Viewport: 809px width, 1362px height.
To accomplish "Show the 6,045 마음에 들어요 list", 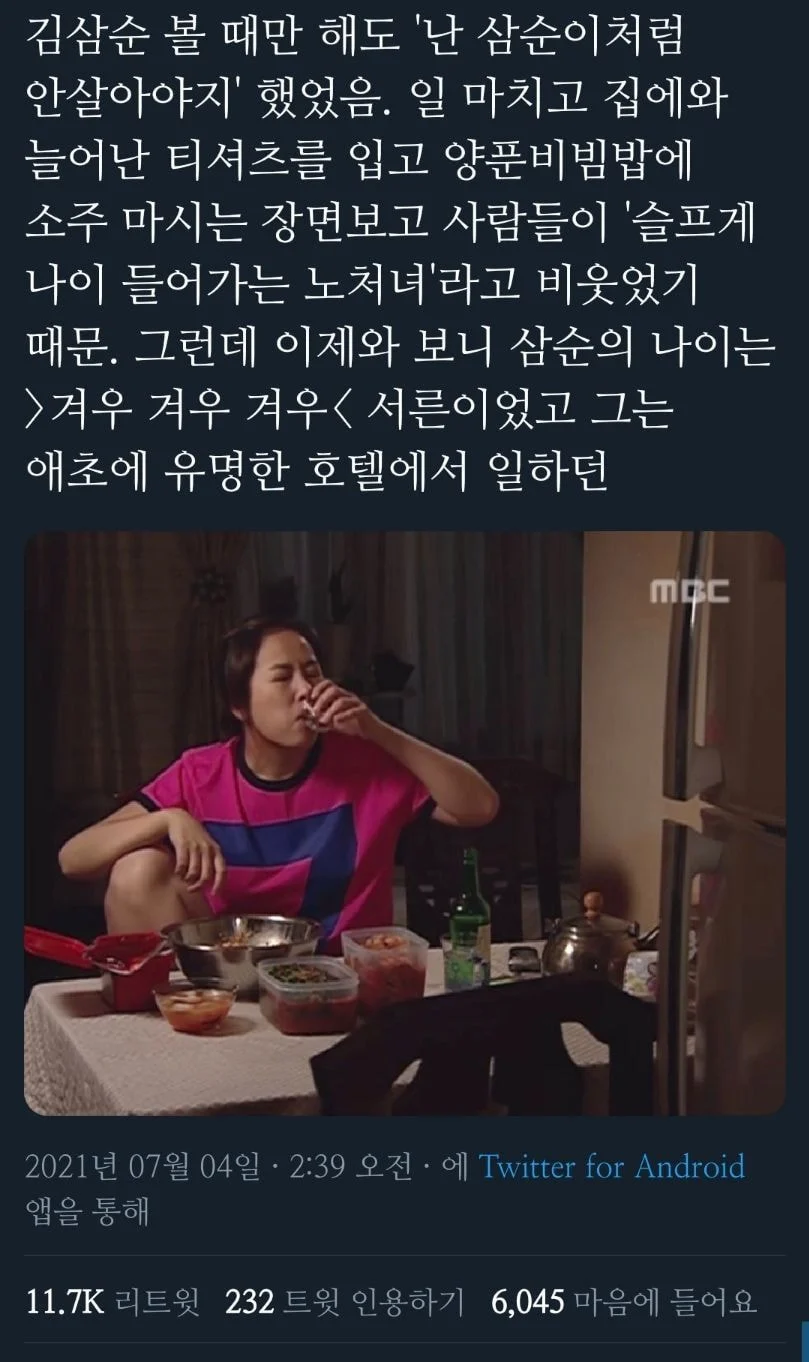I will click(x=625, y=1301).
